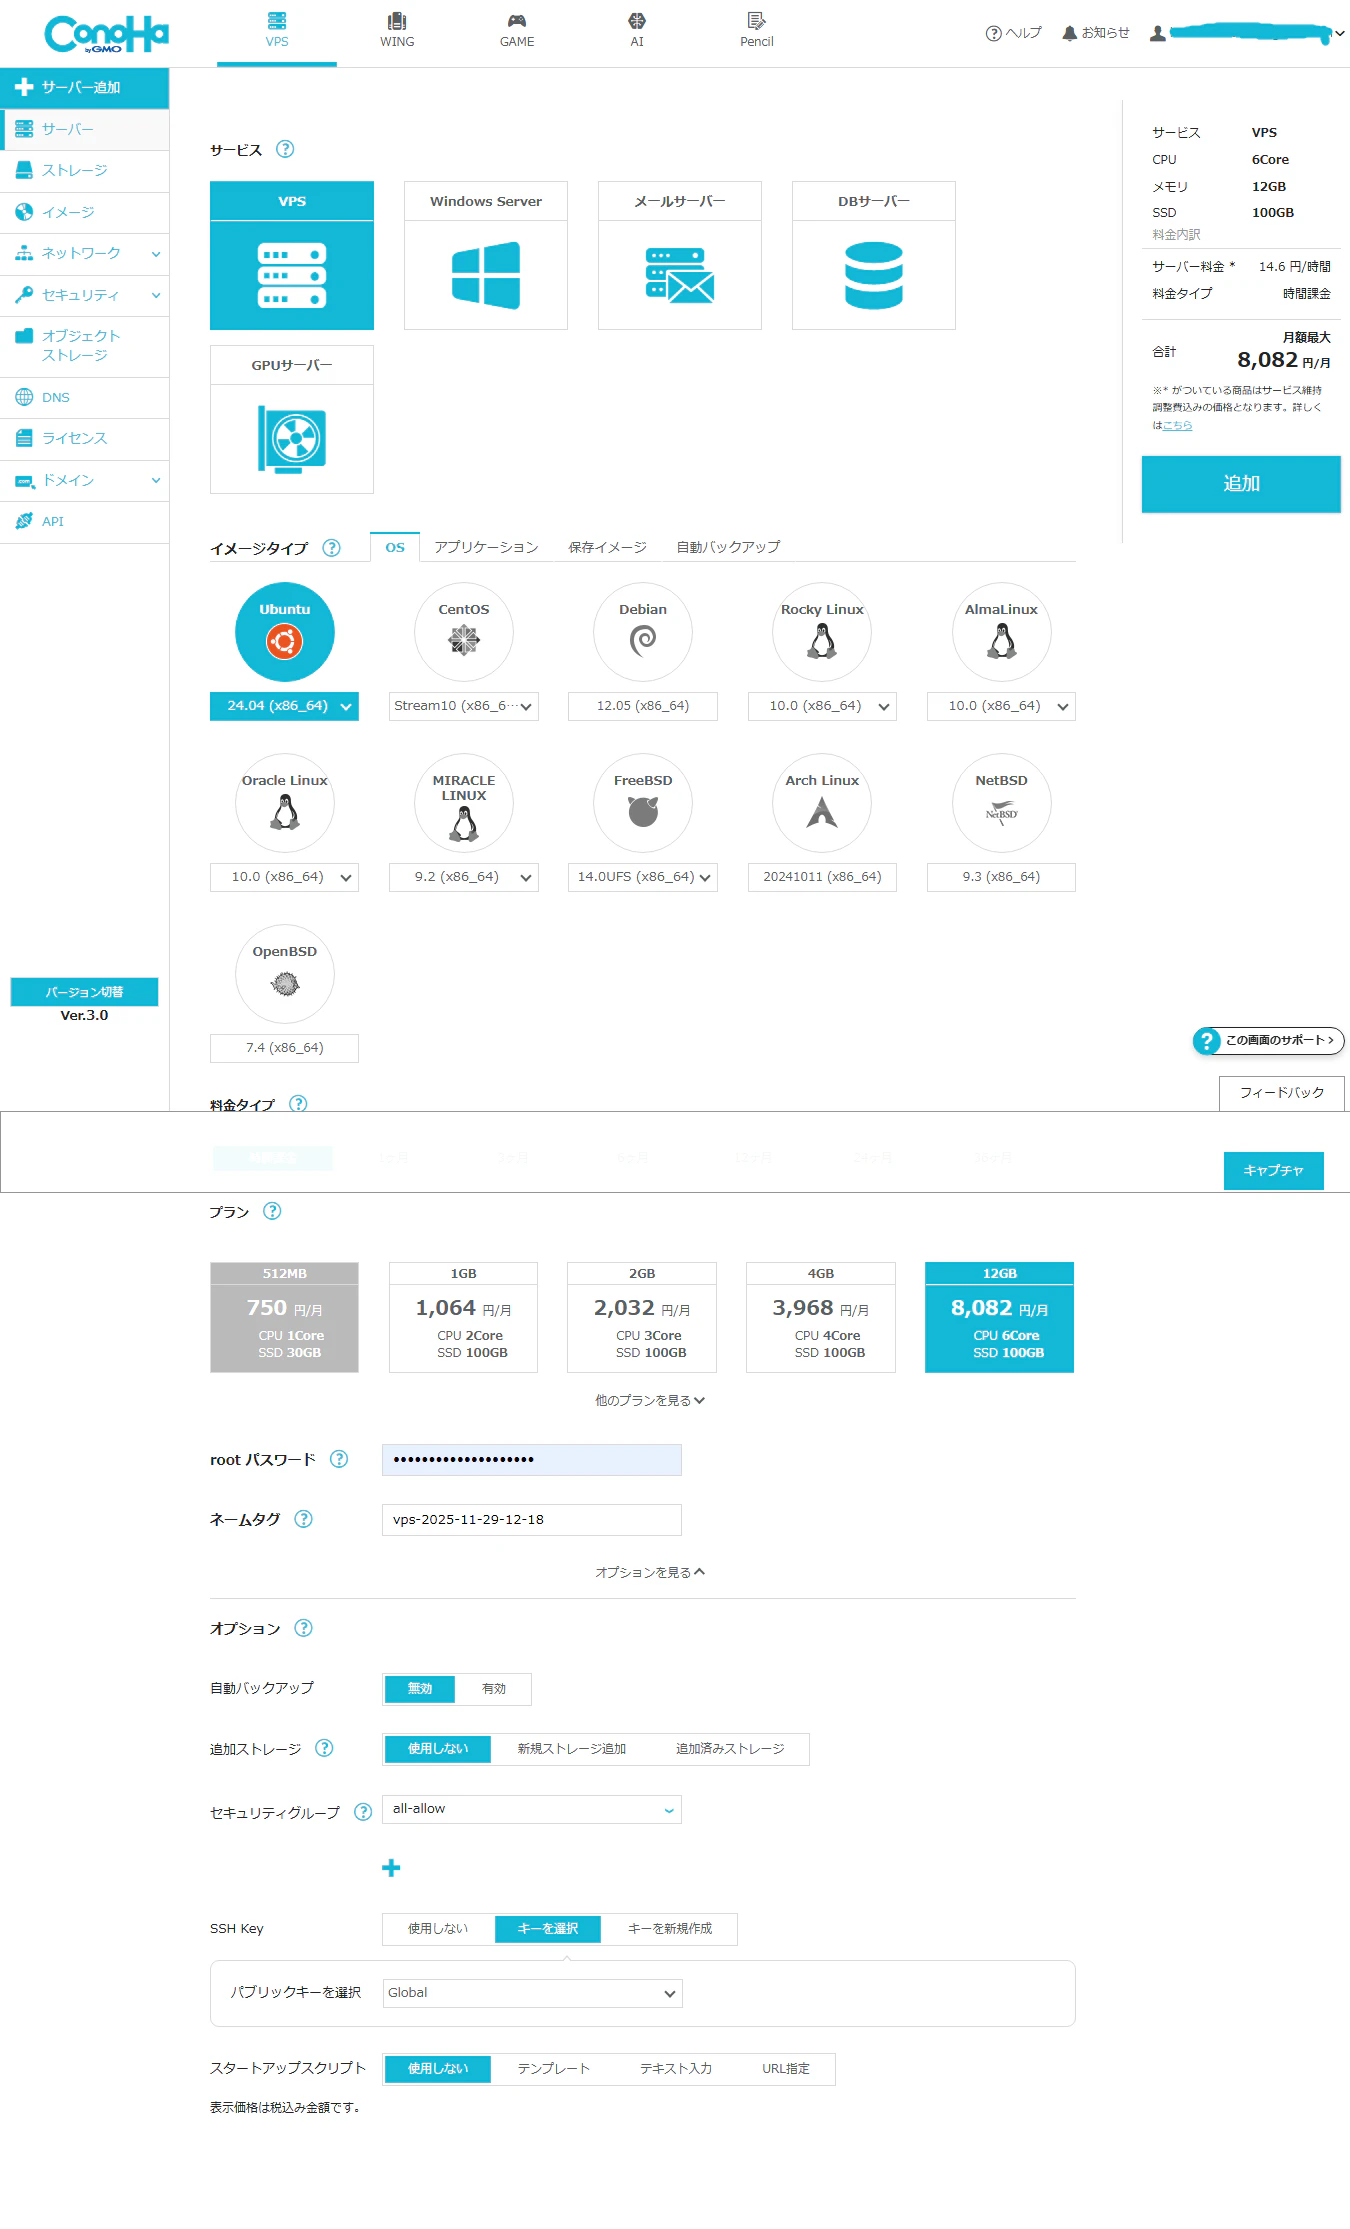Set SSH Key to 使用しない

point(438,1929)
